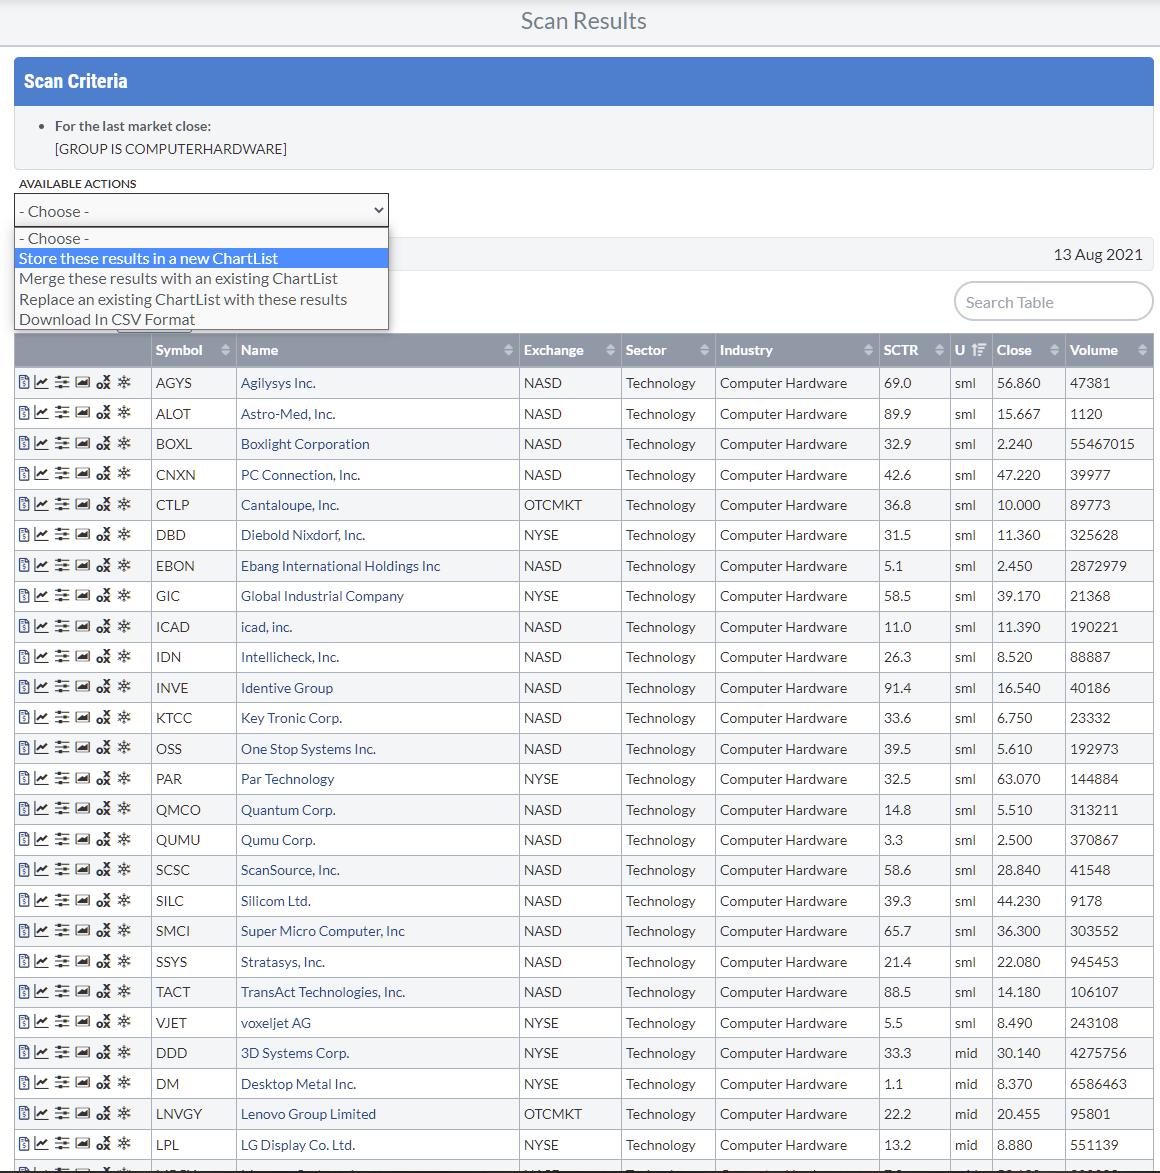Select Store these results in a new ChartList
The height and width of the screenshot is (1173, 1160).
point(148,258)
